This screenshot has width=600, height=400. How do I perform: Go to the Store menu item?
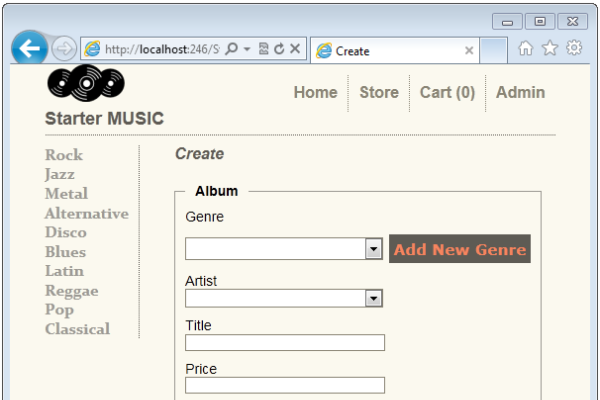pyautogui.click(x=379, y=92)
